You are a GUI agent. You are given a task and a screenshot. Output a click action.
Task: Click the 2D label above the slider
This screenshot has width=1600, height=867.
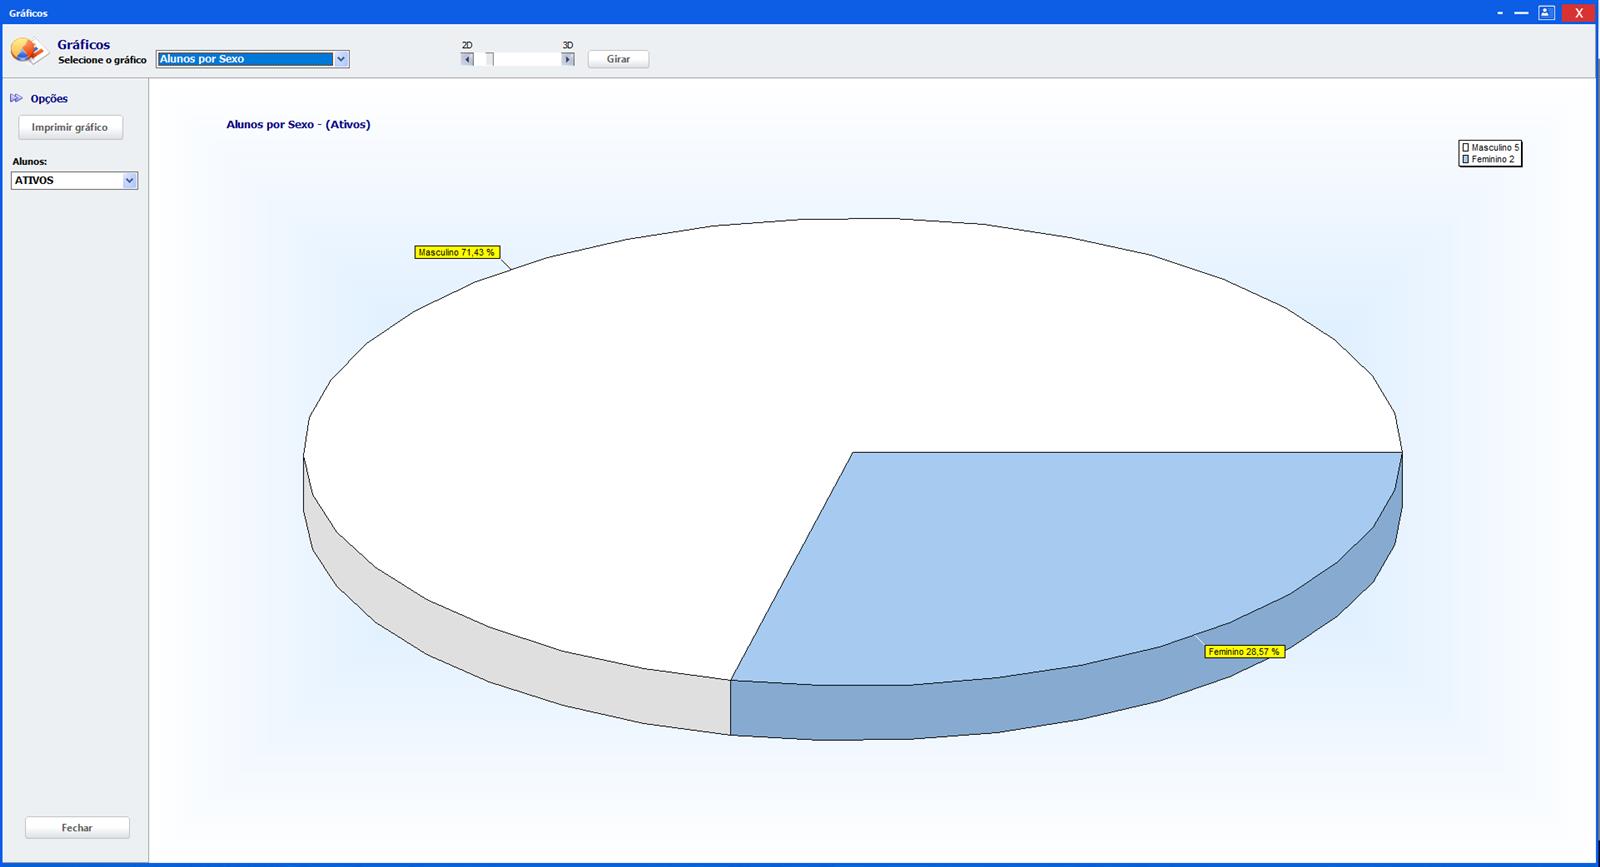pos(467,45)
